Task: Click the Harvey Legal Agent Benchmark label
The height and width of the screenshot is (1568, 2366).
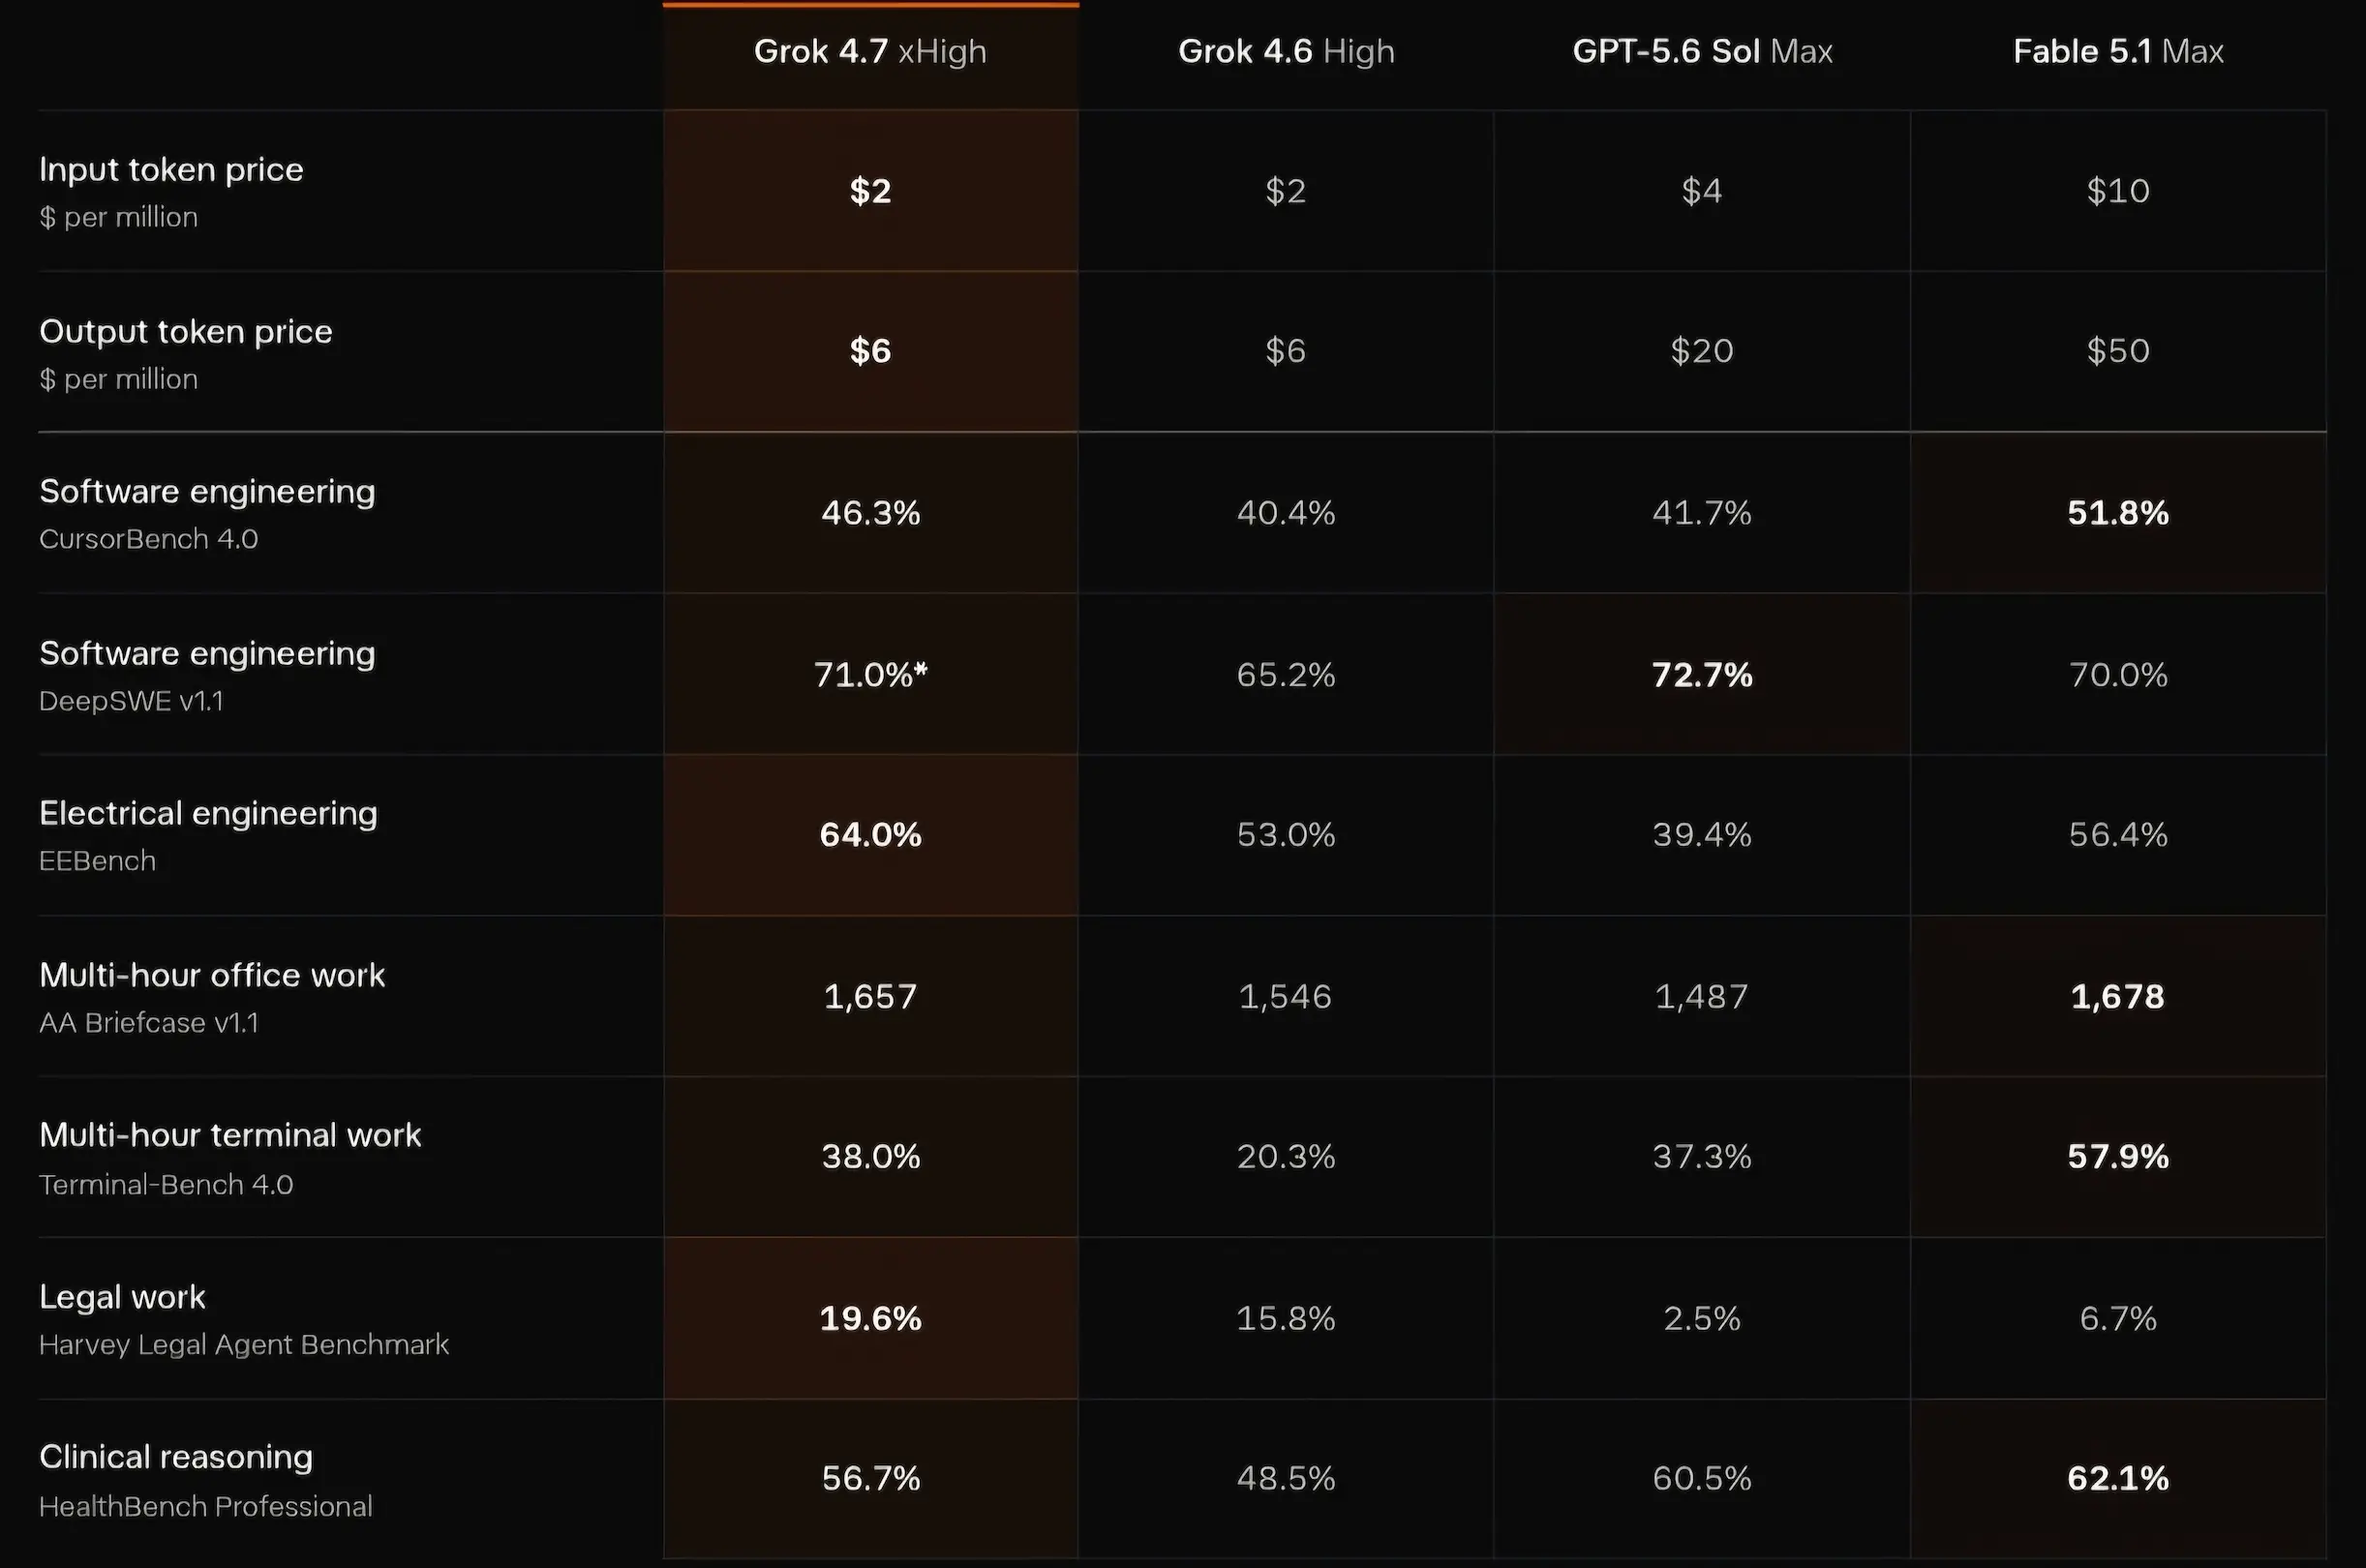Action: pyautogui.click(x=244, y=1345)
